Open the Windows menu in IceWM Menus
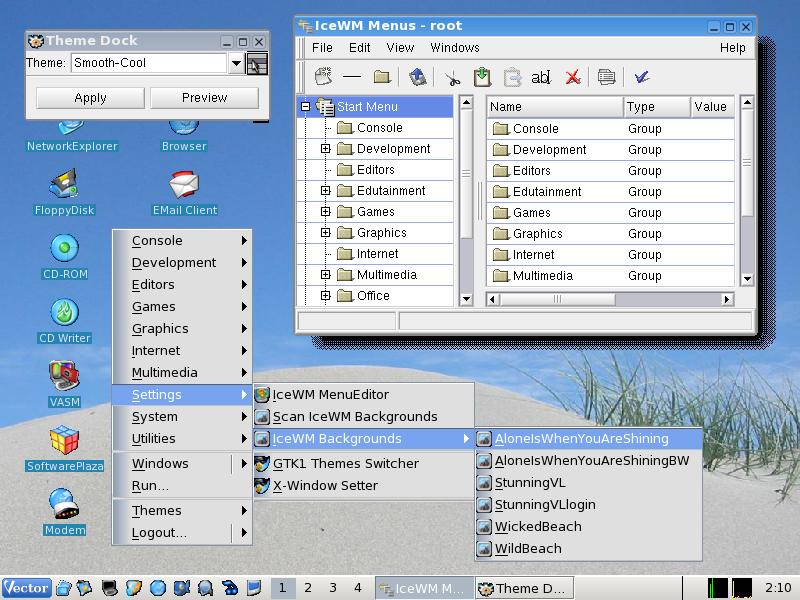 click(454, 47)
